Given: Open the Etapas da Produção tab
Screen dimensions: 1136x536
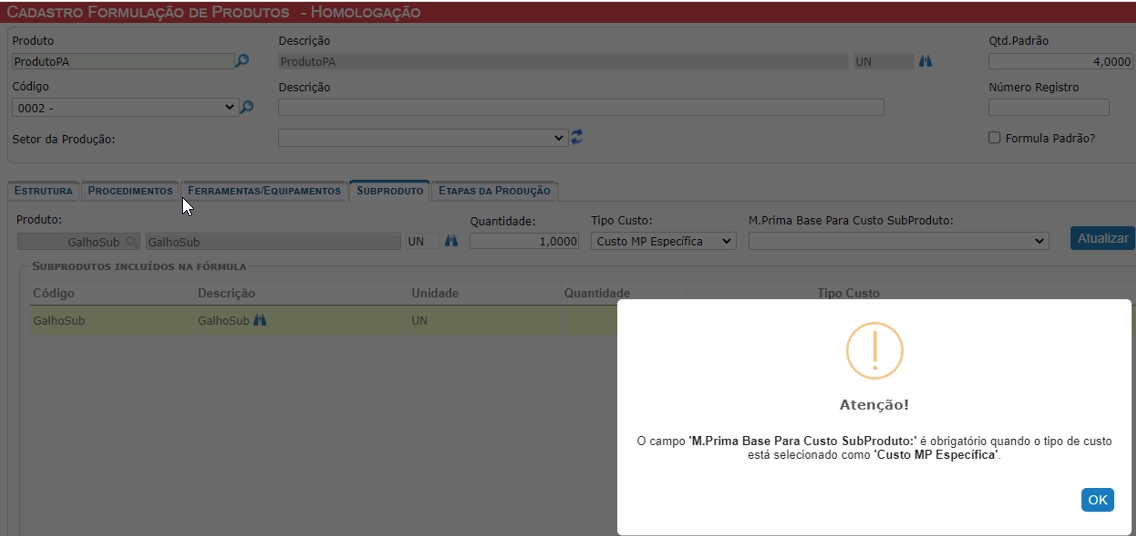Looking at the screenshot, I should tap(495, 190).
